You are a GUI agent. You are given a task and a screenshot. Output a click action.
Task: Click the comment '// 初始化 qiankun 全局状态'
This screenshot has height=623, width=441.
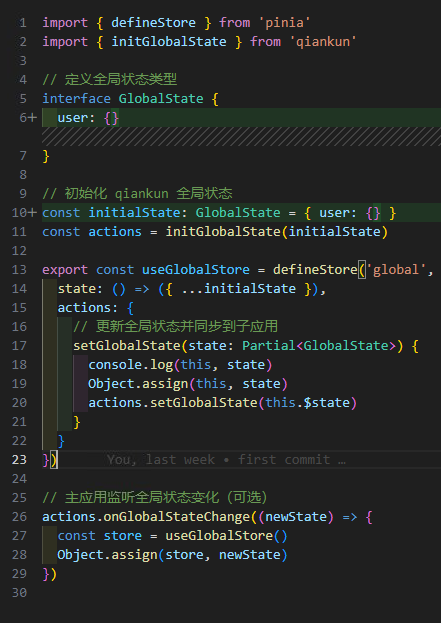(137, 193)
